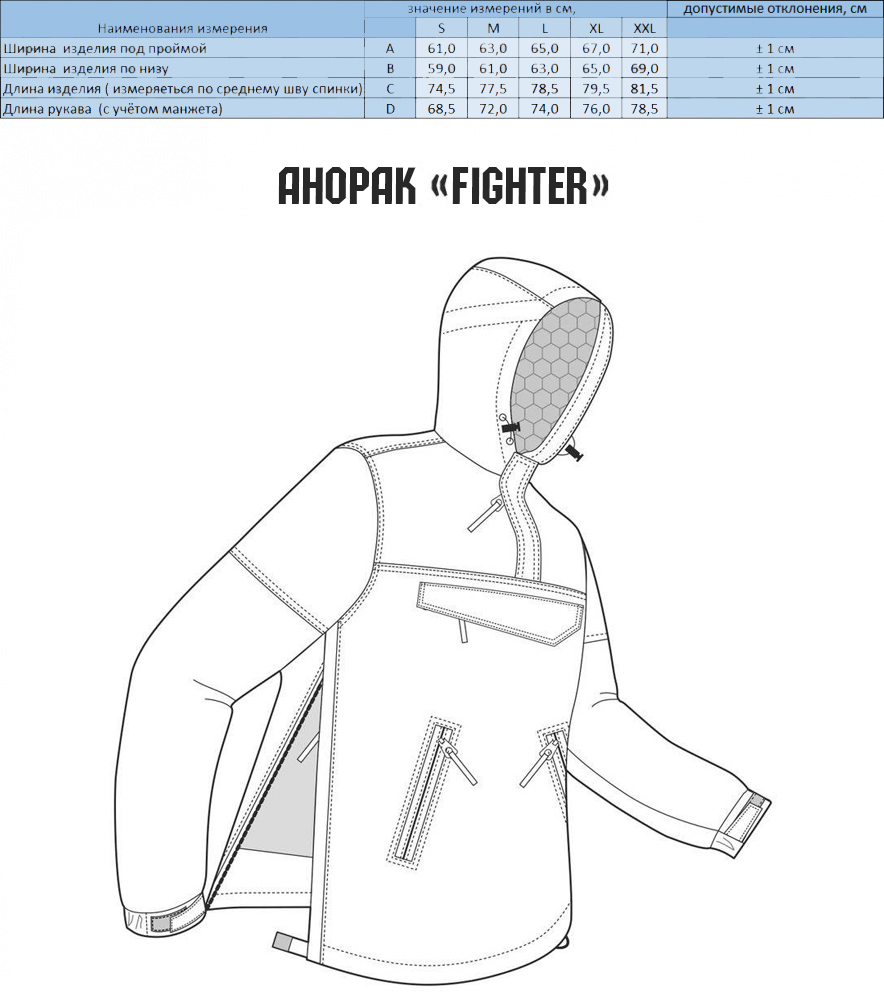Screen dimensions: 884x1000
Task: Select the S size column header
Action: (441, 28)
